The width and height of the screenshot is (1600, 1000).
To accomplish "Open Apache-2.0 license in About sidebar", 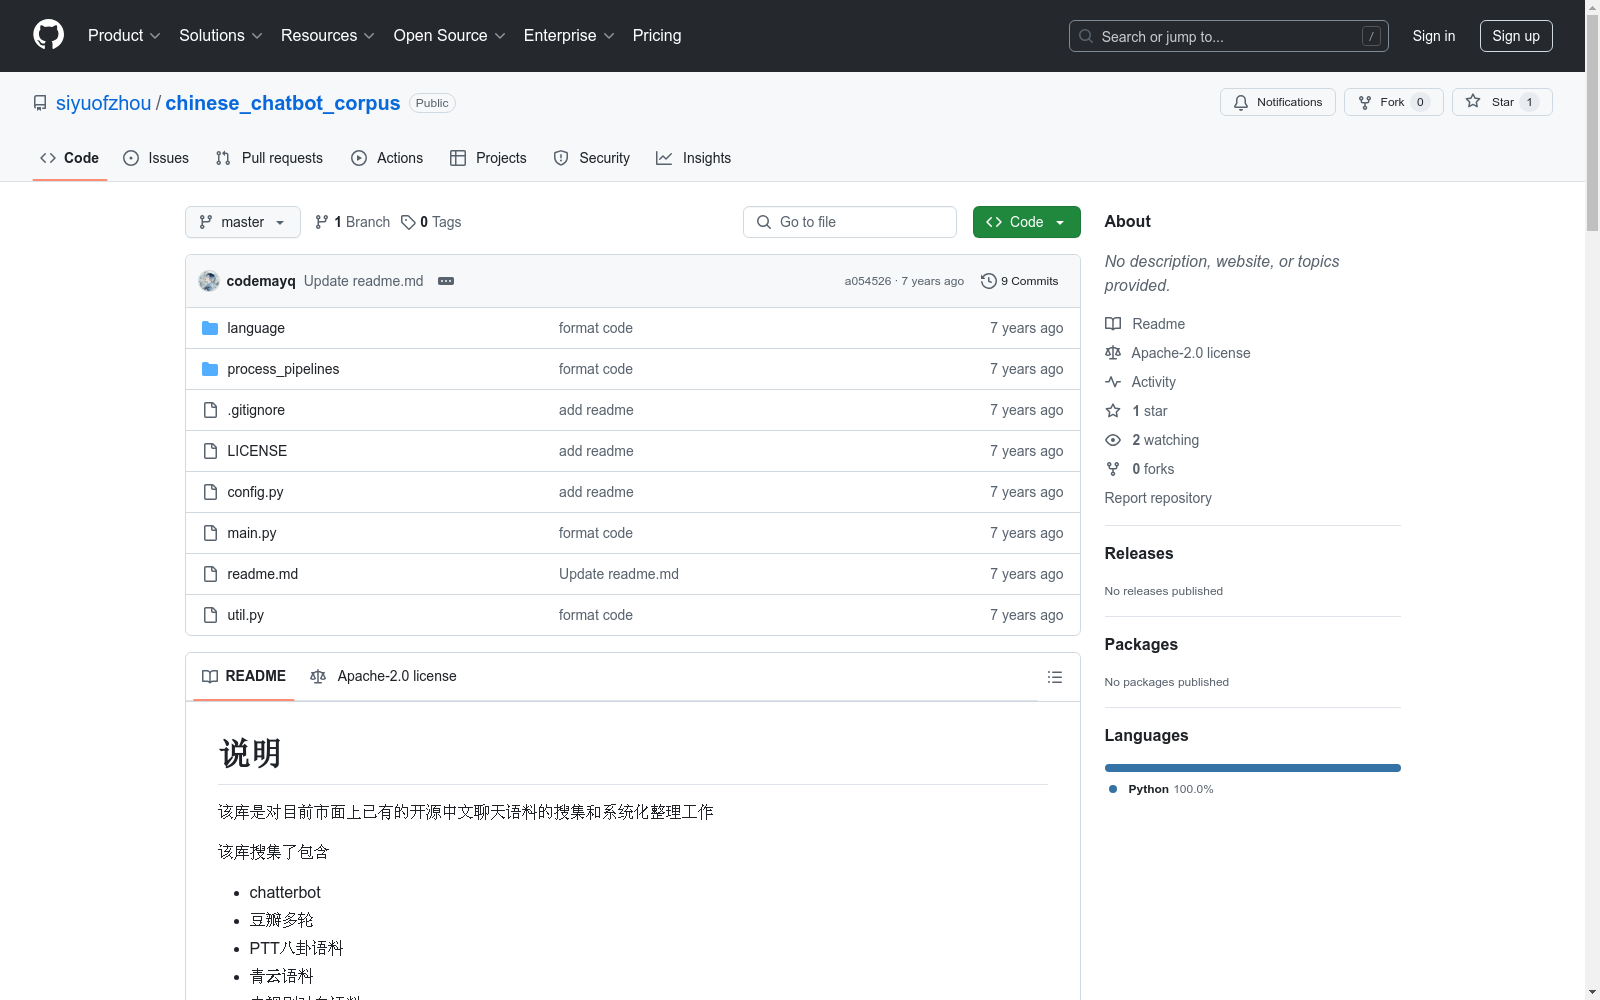I will coord(1178,353).
